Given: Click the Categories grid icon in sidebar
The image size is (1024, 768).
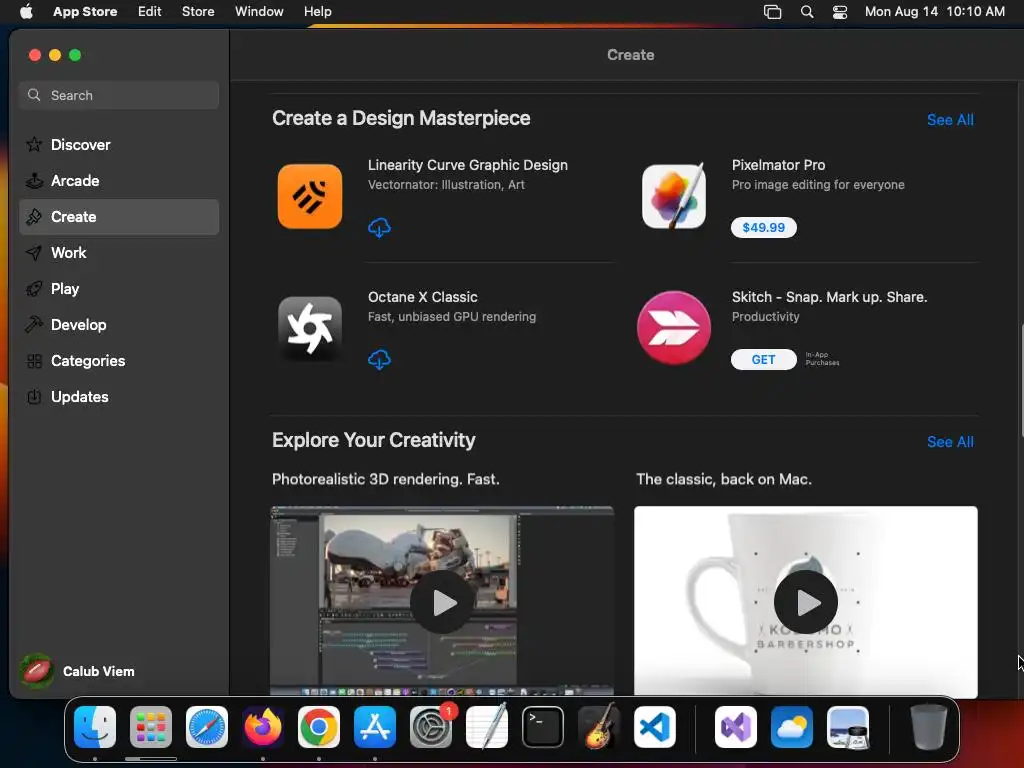Looking at the screenshot, I should click(34, 361).
